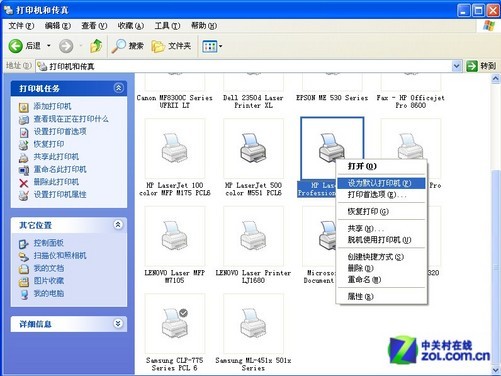Image resolution: width=501 pixels, height=376 pixels.
Task: Open the 文件 (File) menu
Action: 21,26
